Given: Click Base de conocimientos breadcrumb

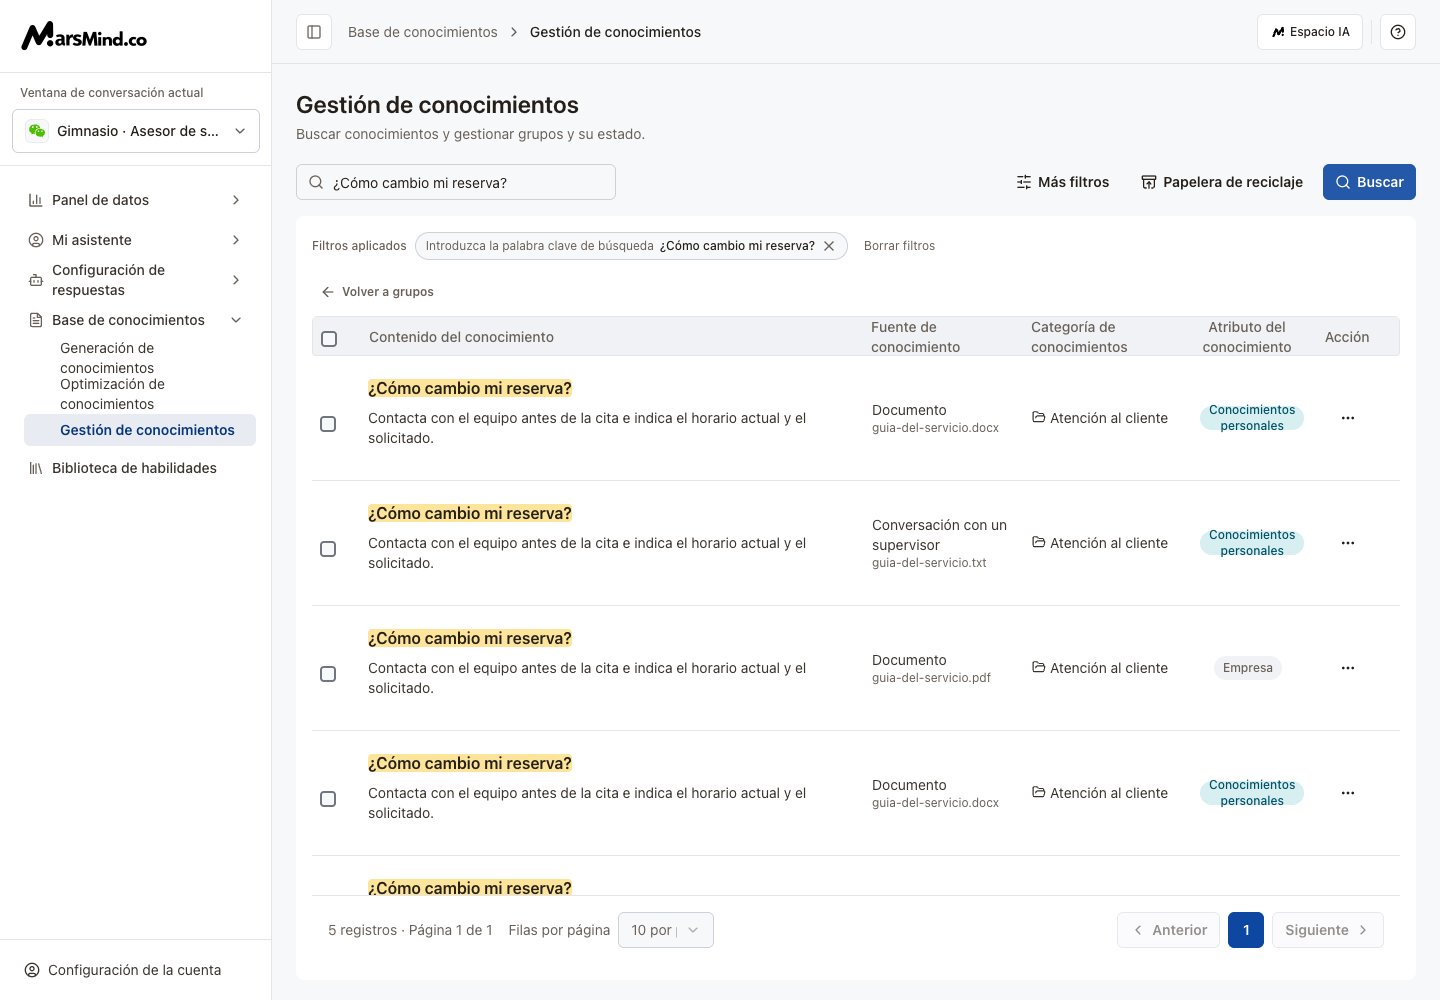Looking at the screenshot, I should (x=423, y=32).
